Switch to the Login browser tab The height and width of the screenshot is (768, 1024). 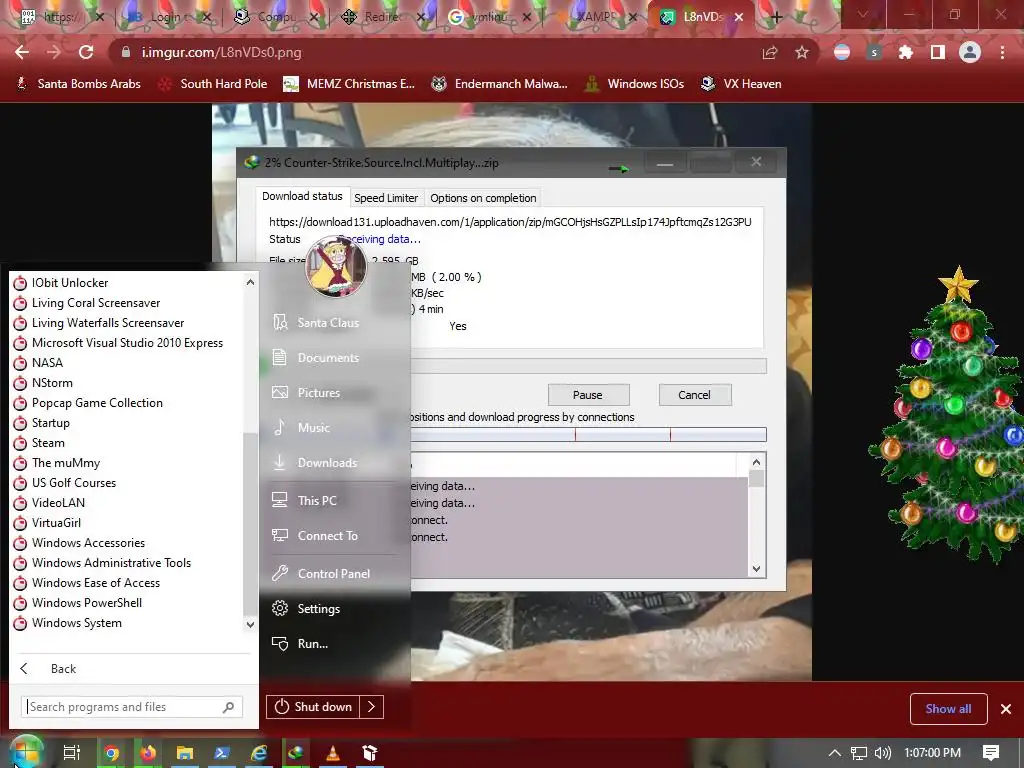tap(167, 17)
